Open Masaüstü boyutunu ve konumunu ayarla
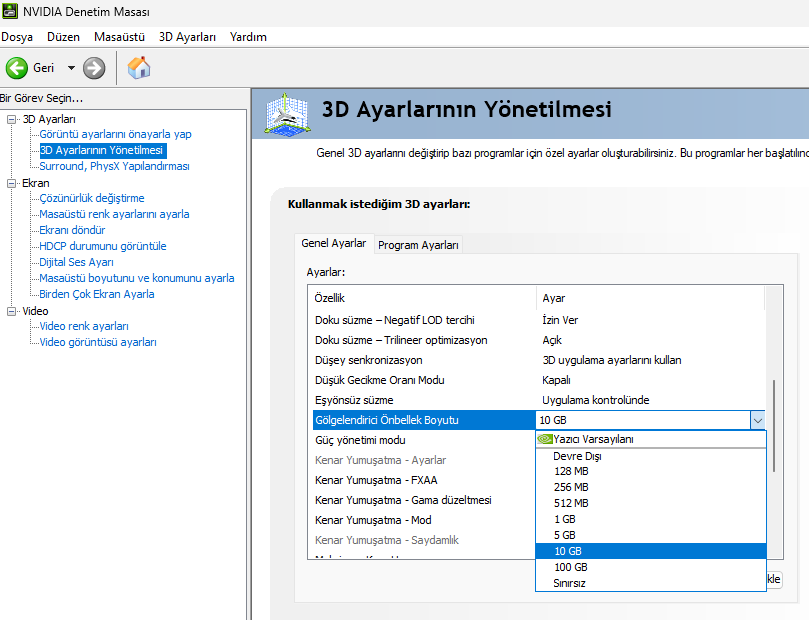Screen dimensions: 809x620 pos(137,278)
